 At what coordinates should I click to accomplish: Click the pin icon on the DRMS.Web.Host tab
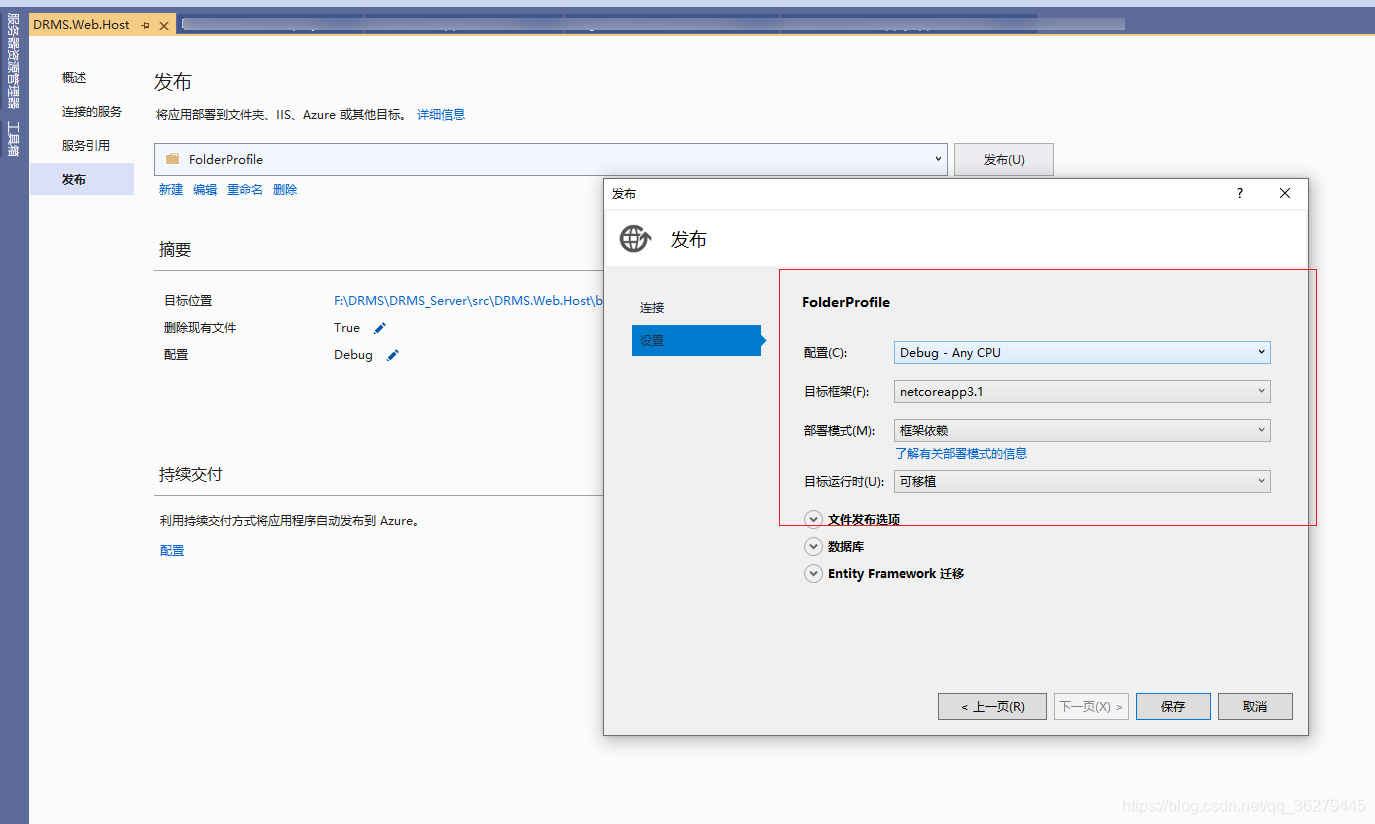tap(145, 22)
